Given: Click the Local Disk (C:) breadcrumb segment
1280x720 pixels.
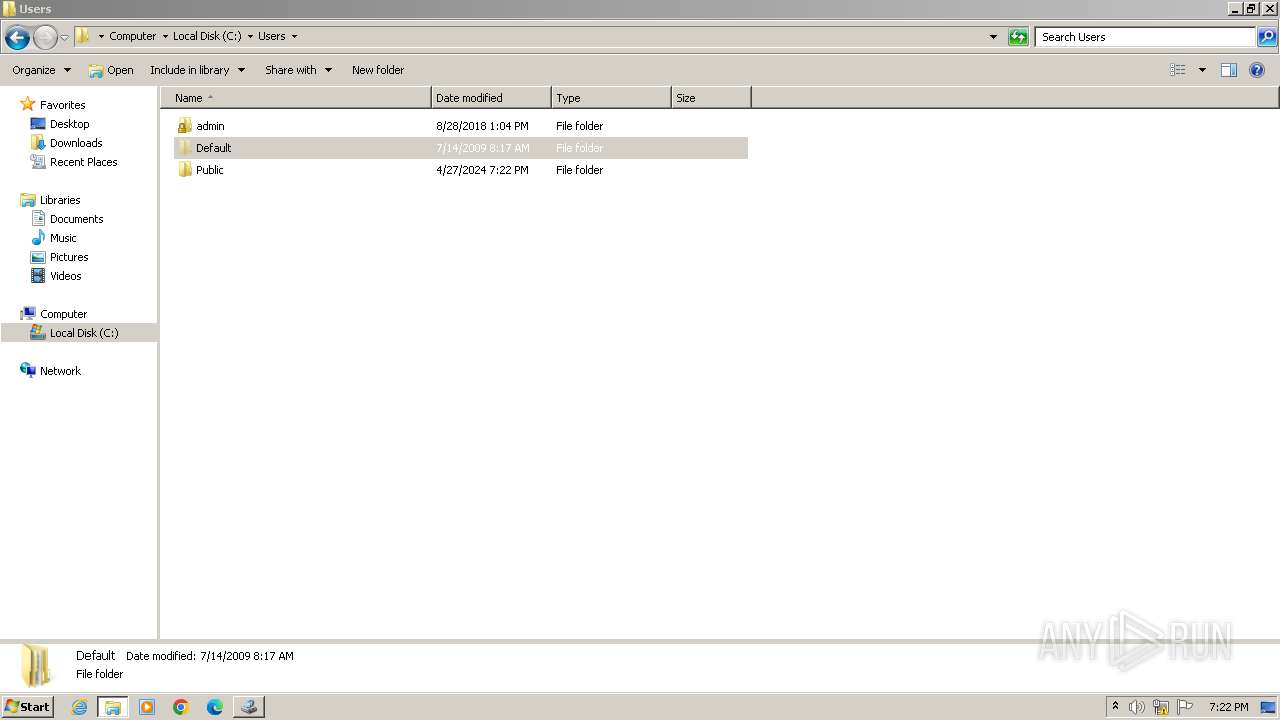Looking at the screenshot, I should tap(207, 36).
